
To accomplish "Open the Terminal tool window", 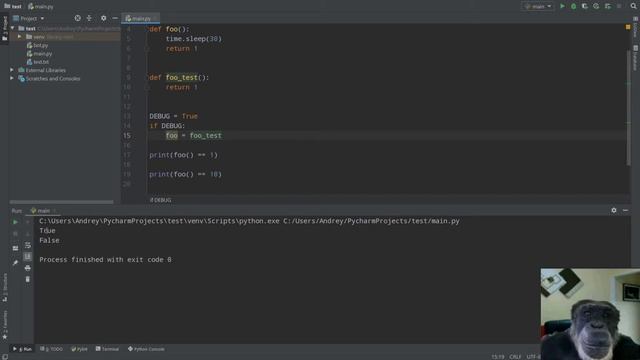I will (107, 349).
